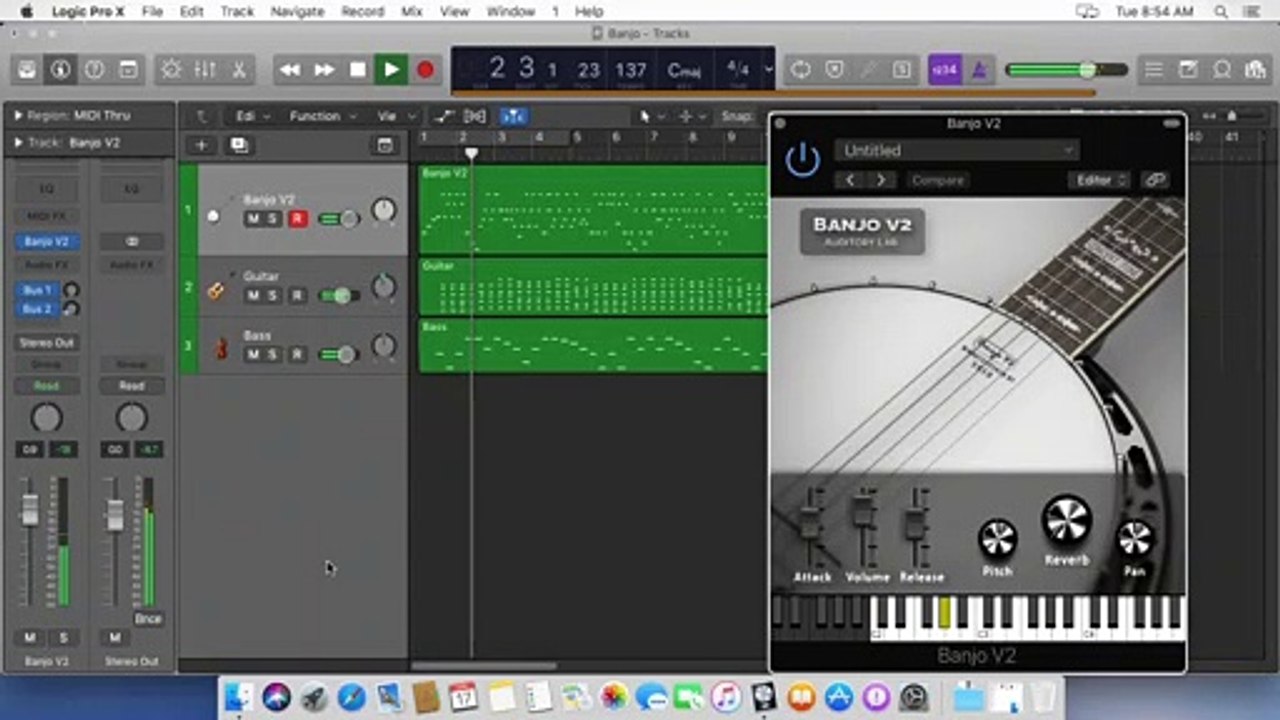Click the Bus 1 send slot
Viewport: 1280px width, 720px height.
coord(37,290)
